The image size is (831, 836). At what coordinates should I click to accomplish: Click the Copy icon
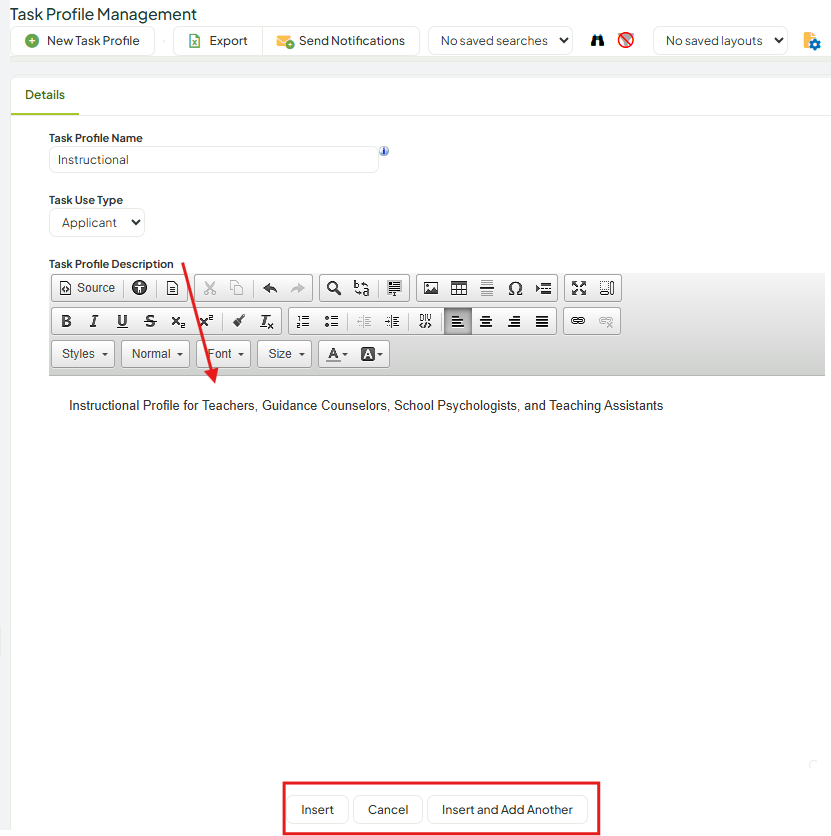[237, 288]
